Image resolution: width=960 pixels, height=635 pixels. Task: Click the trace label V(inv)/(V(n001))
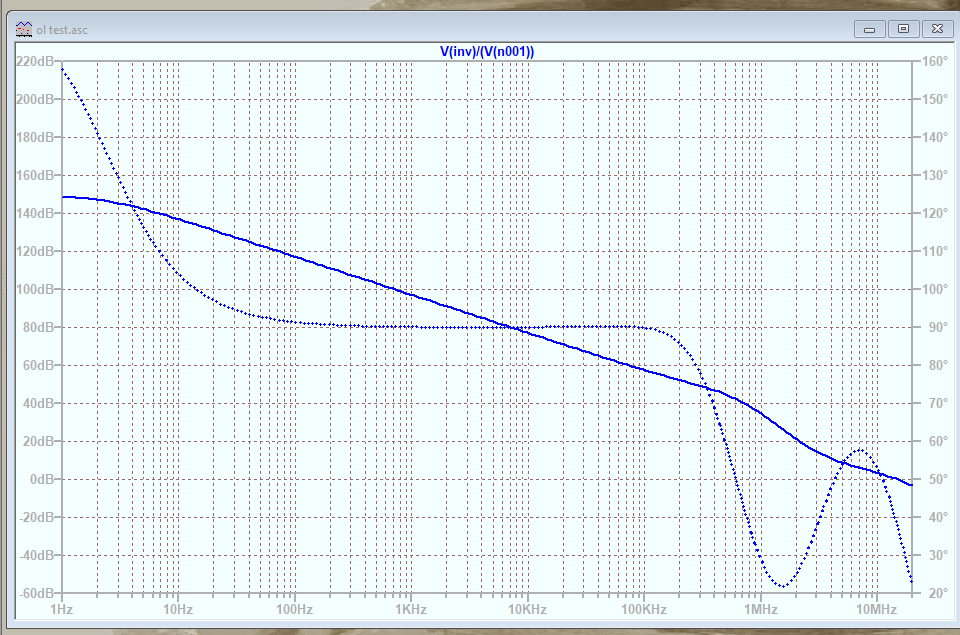point(487,51)
